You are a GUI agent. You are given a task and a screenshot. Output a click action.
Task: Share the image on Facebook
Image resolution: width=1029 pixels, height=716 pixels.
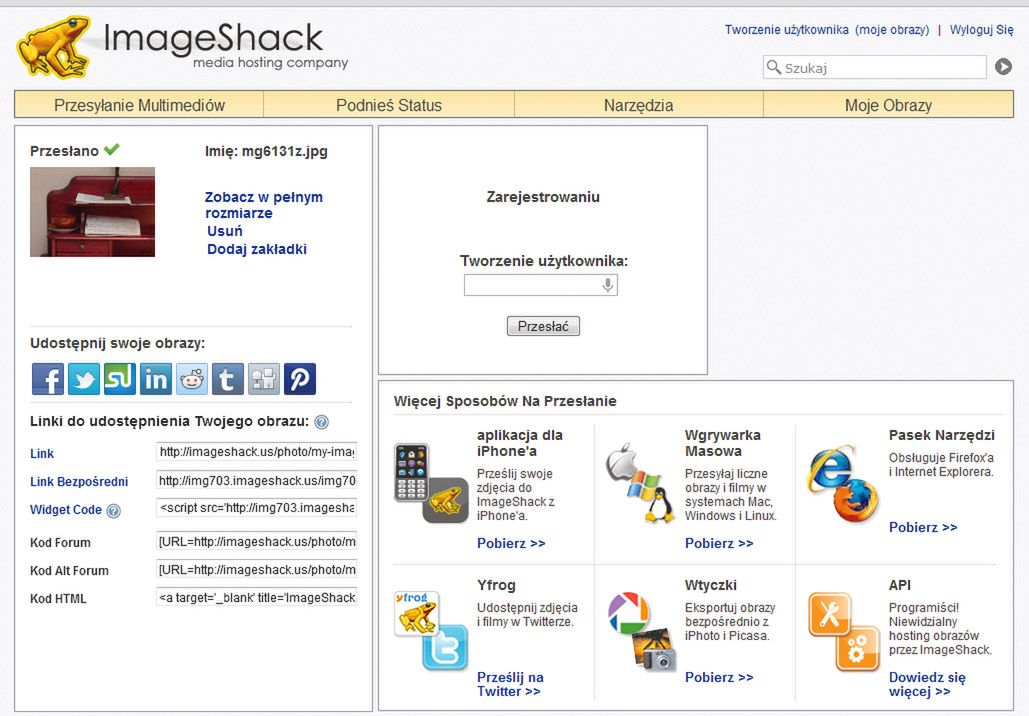click(x=48, y=379)
